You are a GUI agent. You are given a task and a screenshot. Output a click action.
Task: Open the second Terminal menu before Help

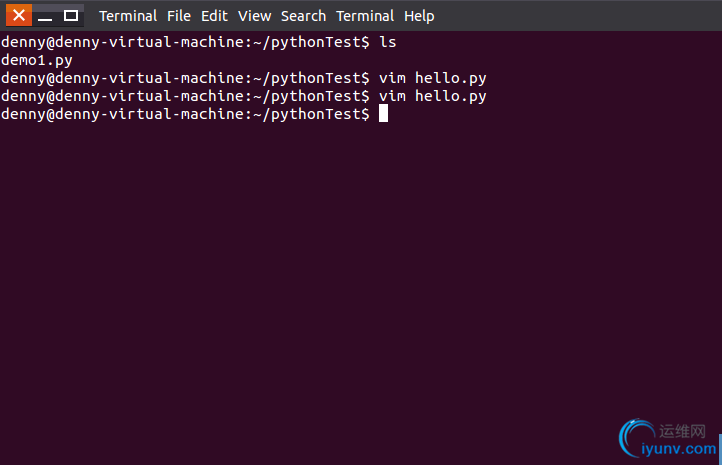pos(365,16)
